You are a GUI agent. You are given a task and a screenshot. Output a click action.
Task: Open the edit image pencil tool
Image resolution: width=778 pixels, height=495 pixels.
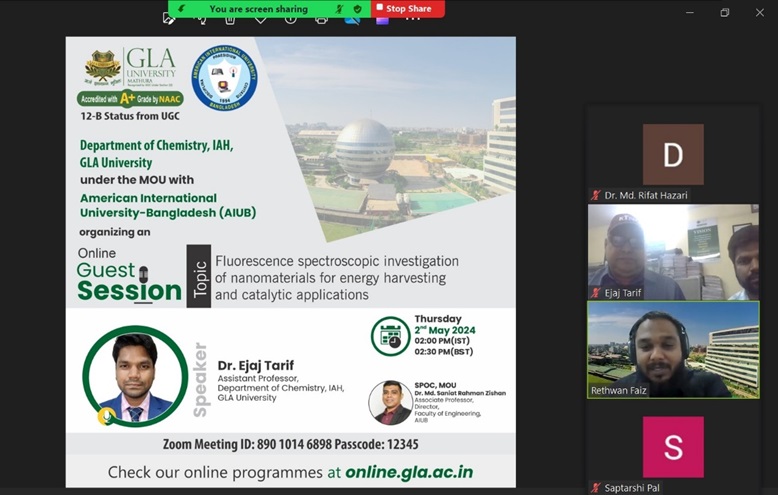170,18
